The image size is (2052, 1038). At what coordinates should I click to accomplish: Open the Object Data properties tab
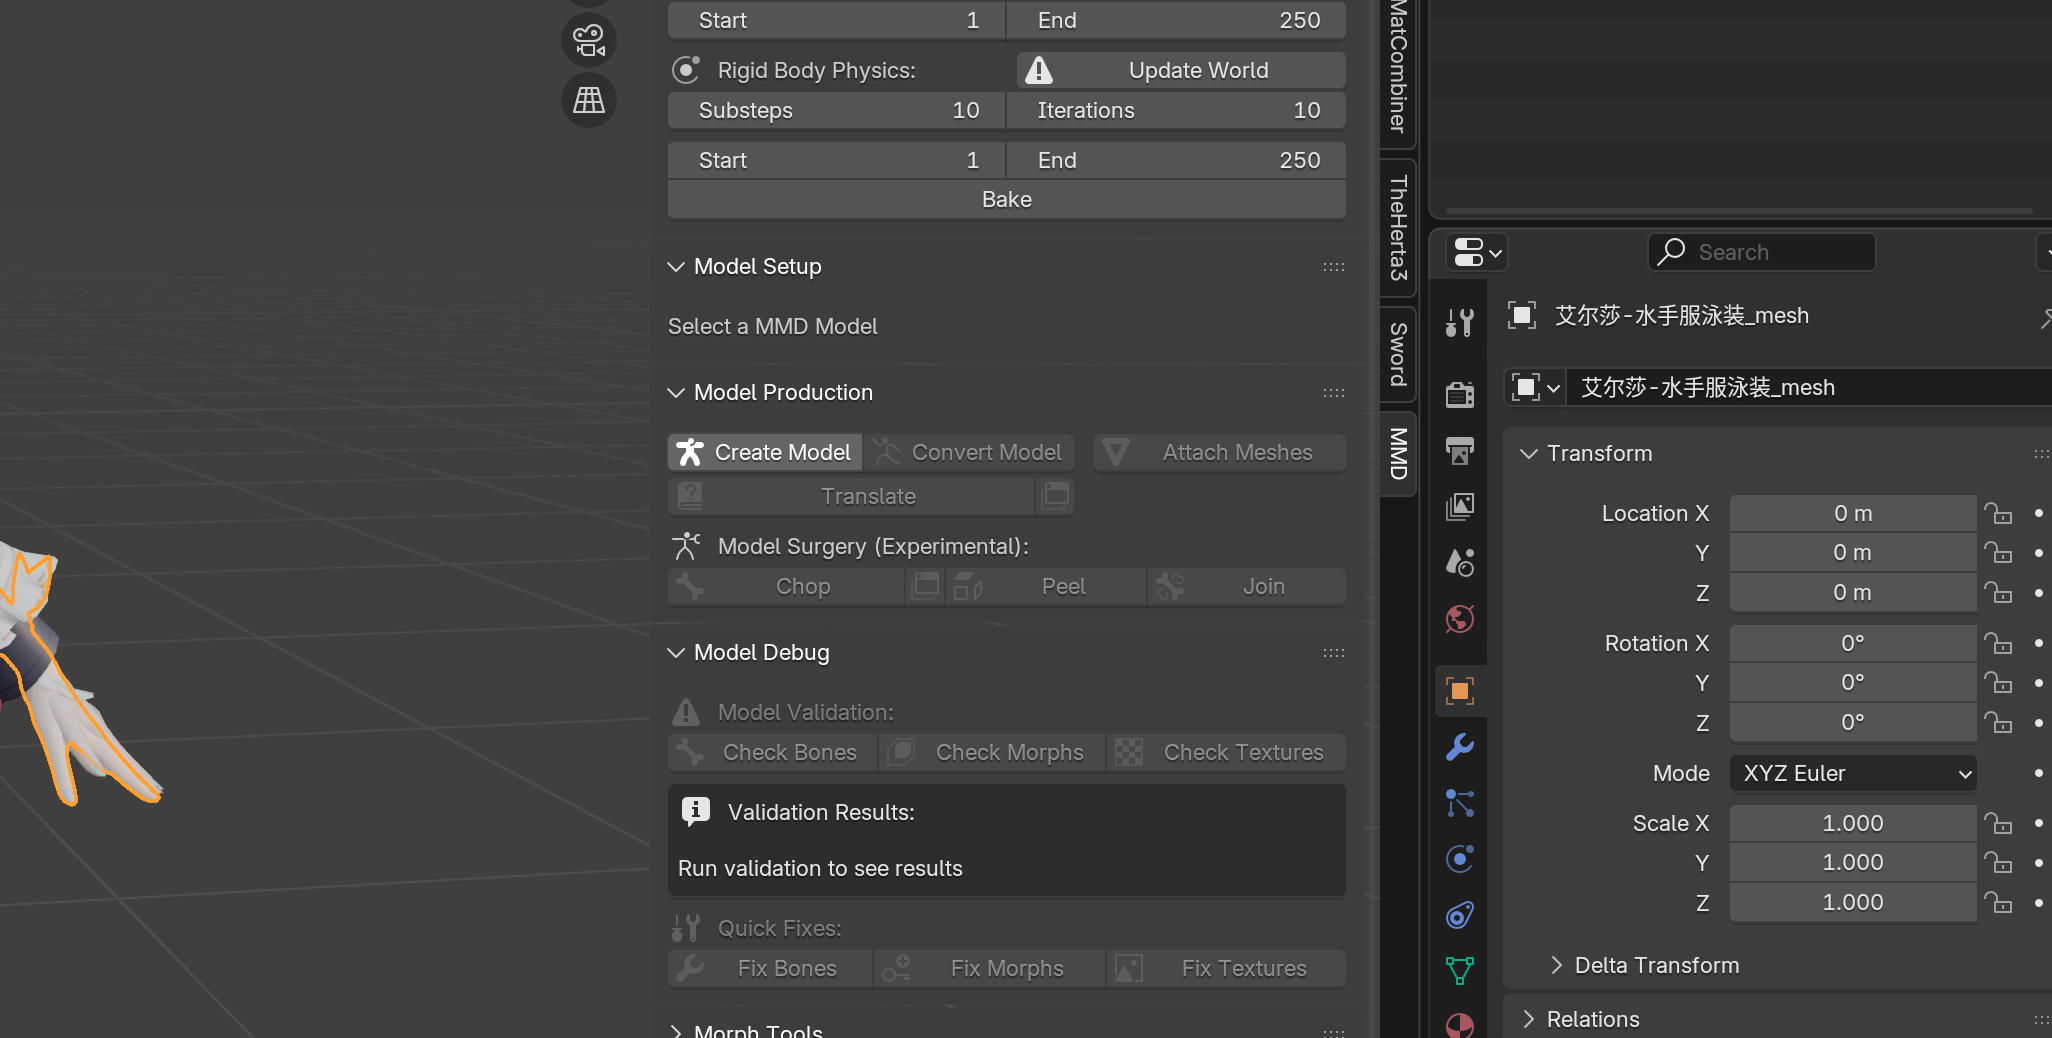pyautogui.click(x=1460, y=970)
